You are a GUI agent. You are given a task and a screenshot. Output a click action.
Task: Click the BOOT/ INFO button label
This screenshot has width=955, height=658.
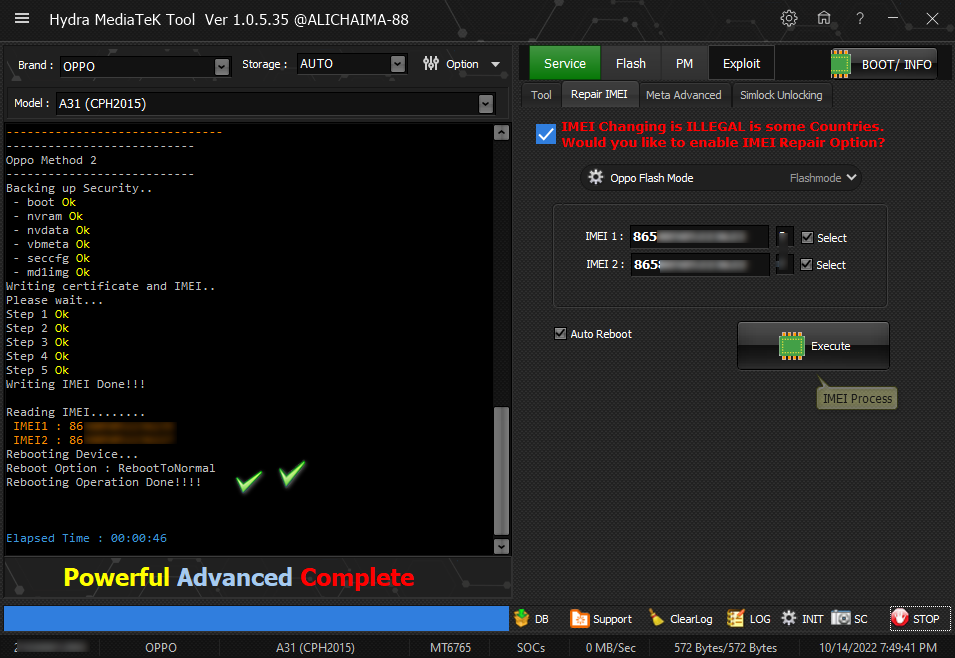[x=896, y=65]
